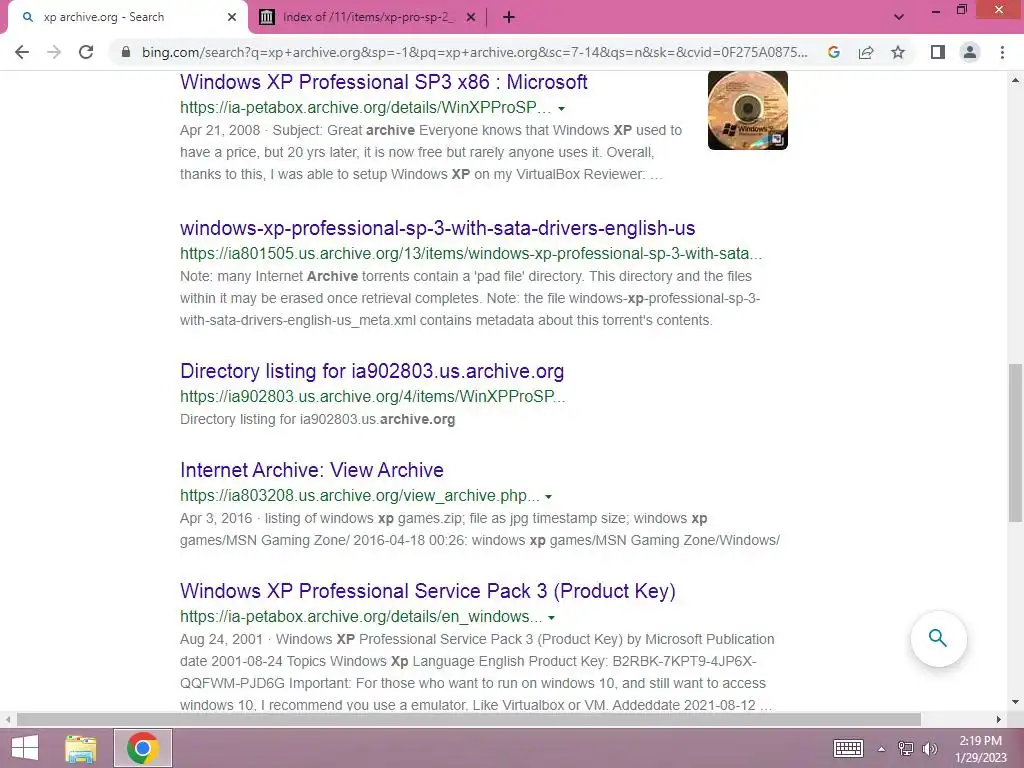
Task: Open Chrome three-dot menu
Action: click(x=1002, y=52)
